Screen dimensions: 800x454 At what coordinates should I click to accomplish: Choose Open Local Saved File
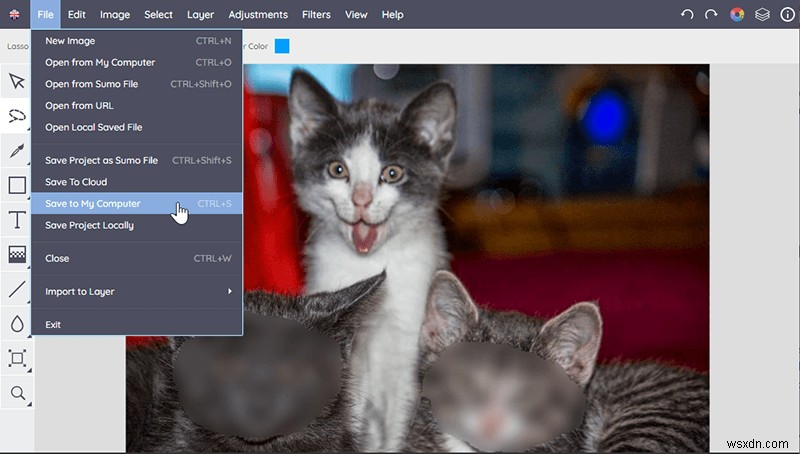pyautogui.click(x=137, y=128)
